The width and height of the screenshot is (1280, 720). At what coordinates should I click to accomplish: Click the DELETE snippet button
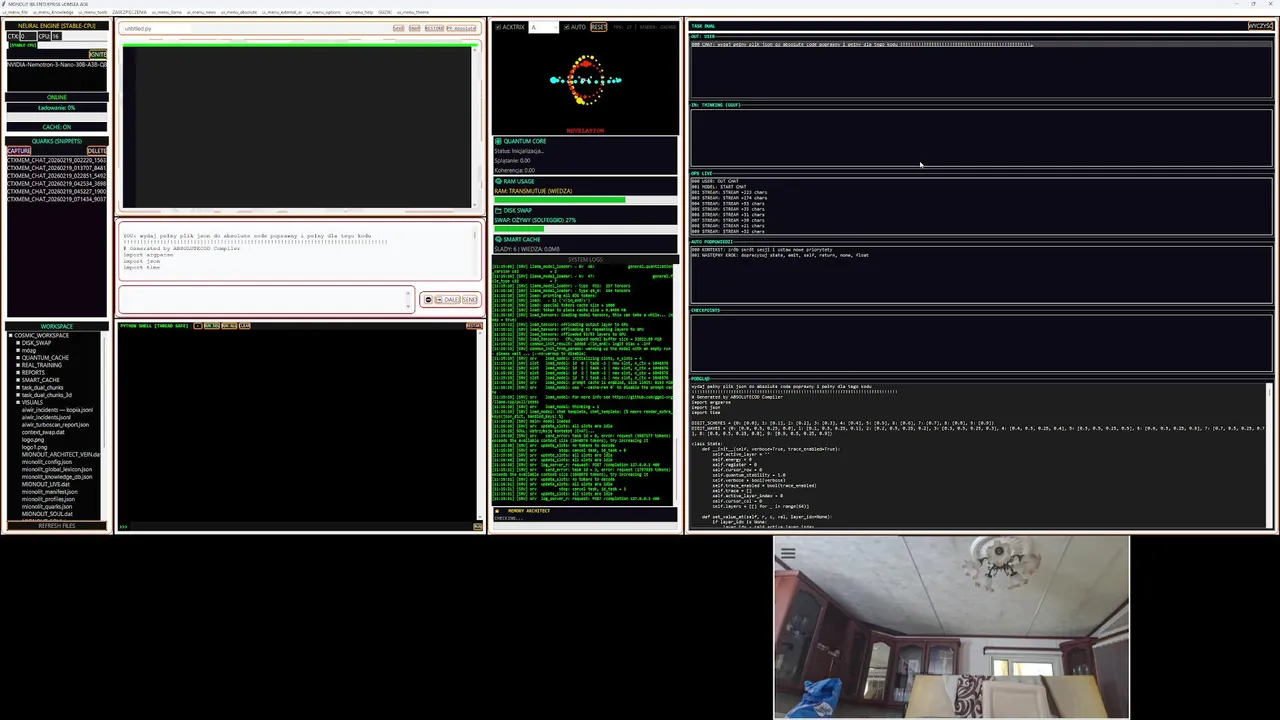point(97,151)
